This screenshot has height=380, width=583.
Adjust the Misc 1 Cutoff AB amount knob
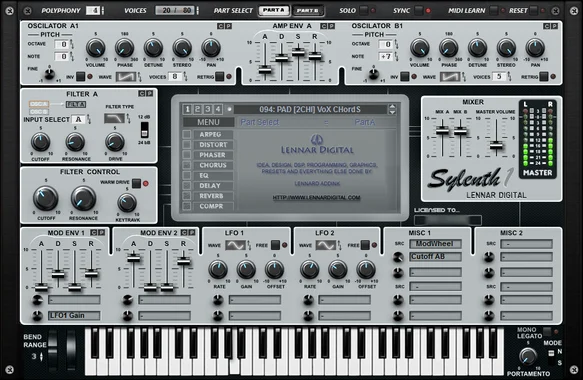[398, 257]
